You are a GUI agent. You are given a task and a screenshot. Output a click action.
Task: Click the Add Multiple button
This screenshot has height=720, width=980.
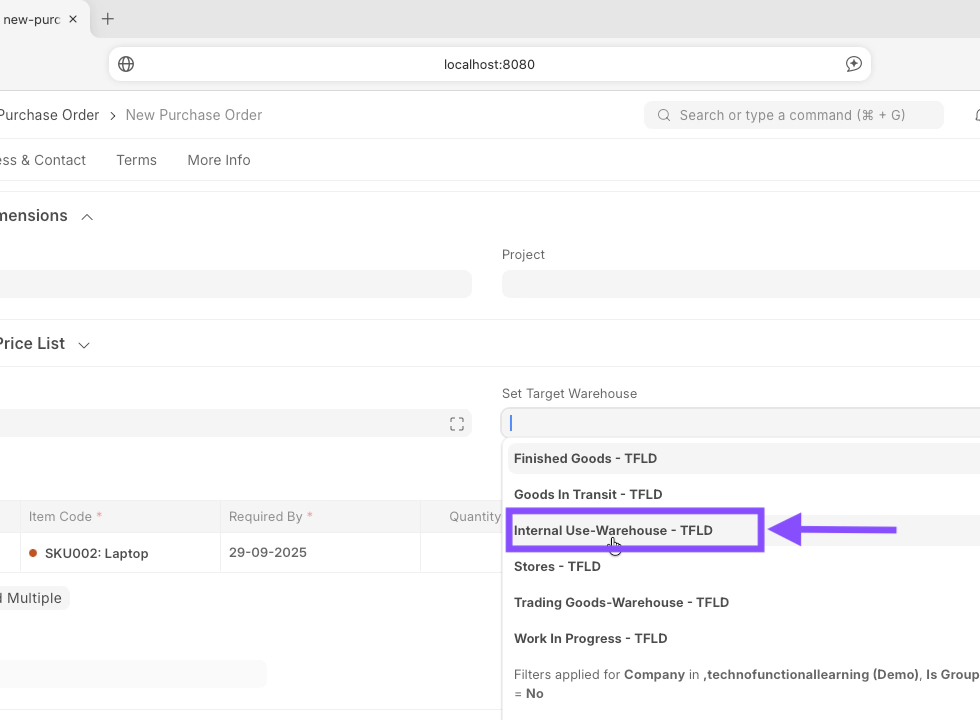click(34, 598)
